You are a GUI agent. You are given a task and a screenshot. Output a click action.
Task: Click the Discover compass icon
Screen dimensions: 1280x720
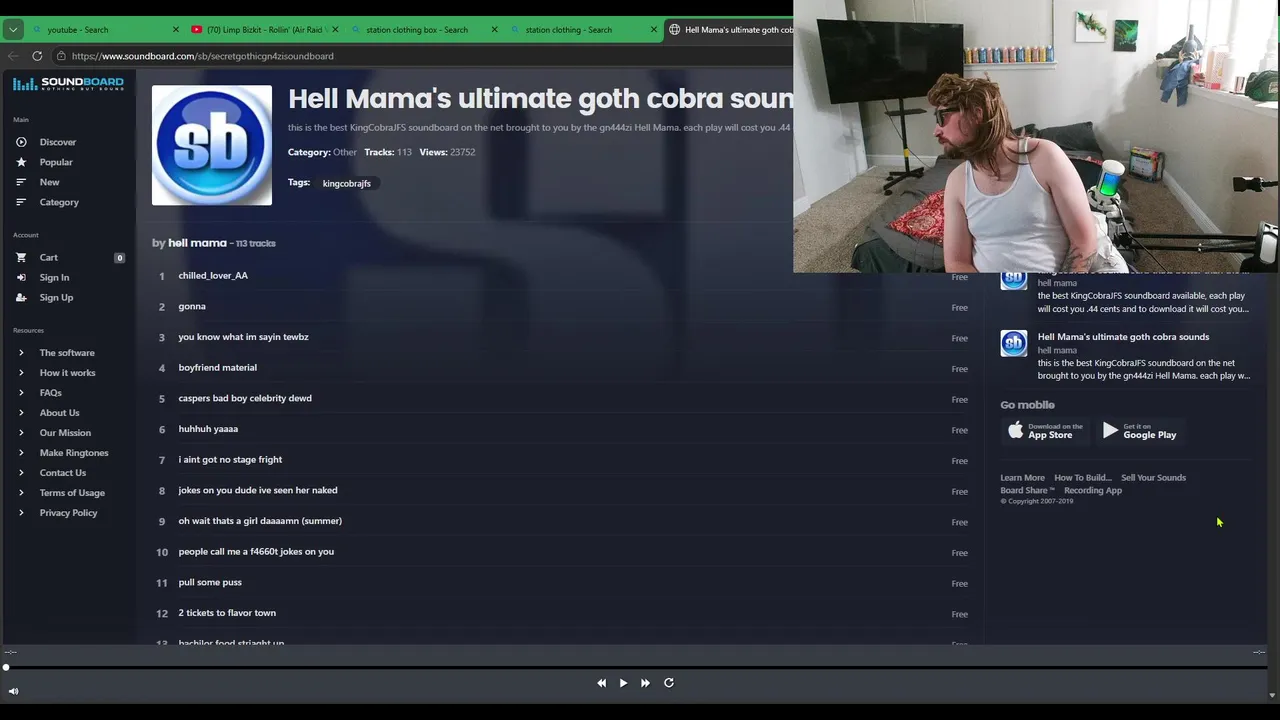click(21, 142)
